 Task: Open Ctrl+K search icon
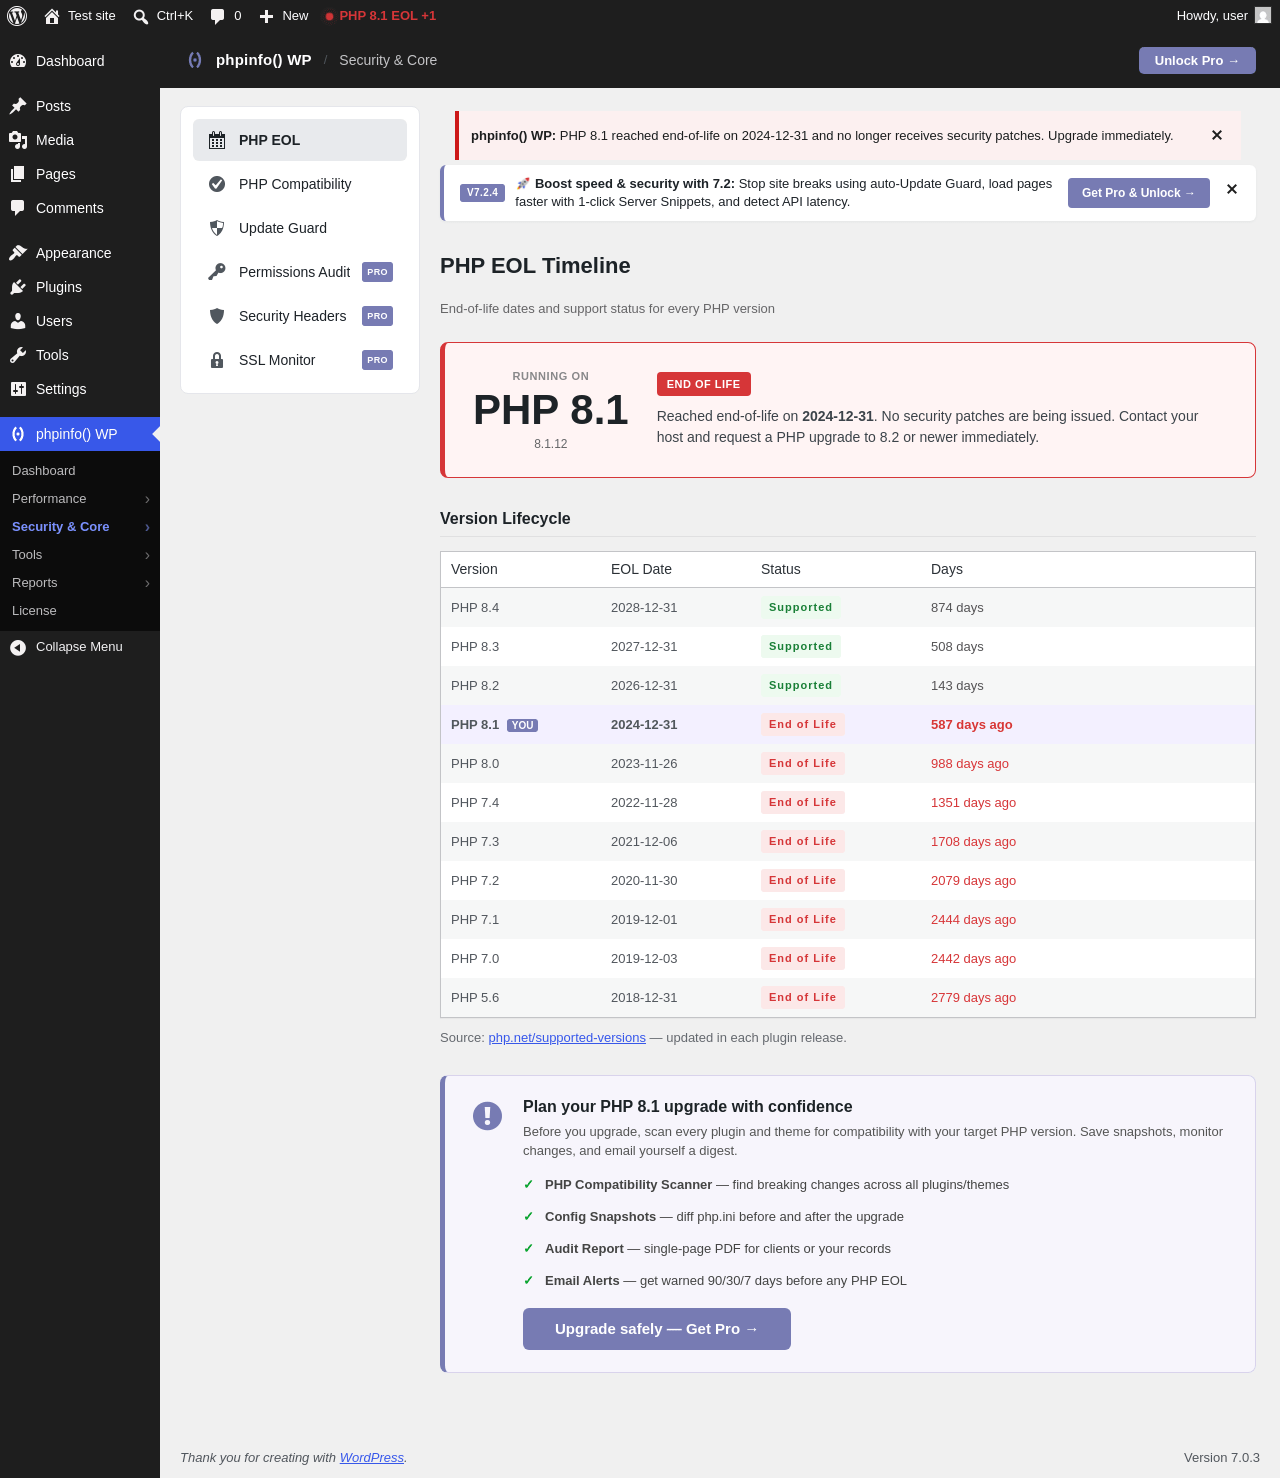coord(141,16)
